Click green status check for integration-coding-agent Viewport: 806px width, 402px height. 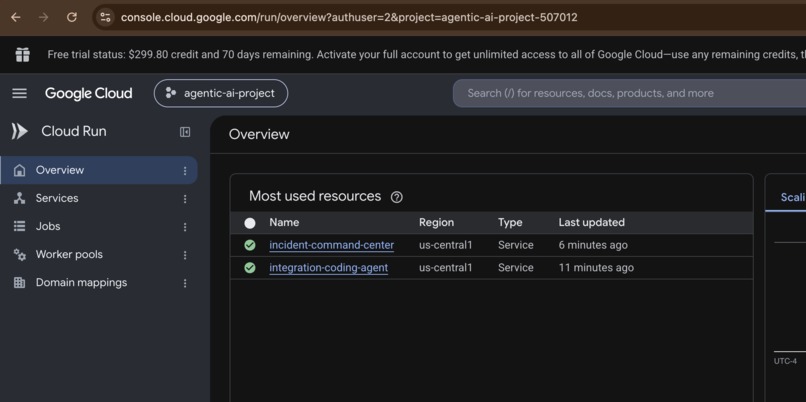click(250, 268)
